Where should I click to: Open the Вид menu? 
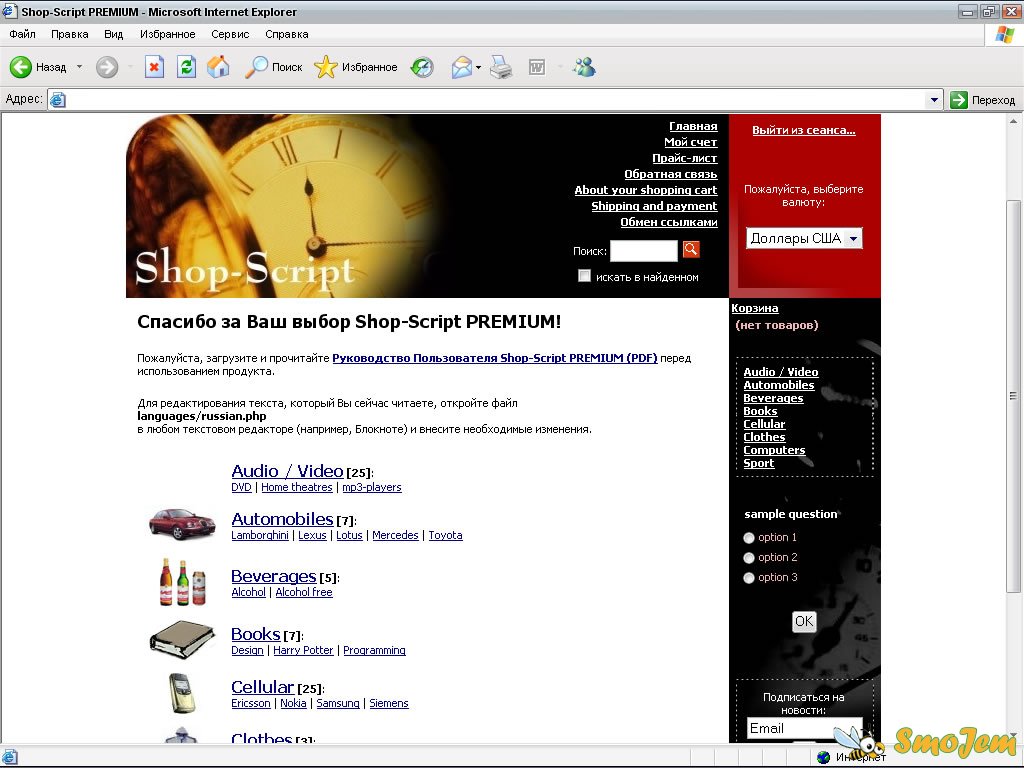(x=114, y=34)
